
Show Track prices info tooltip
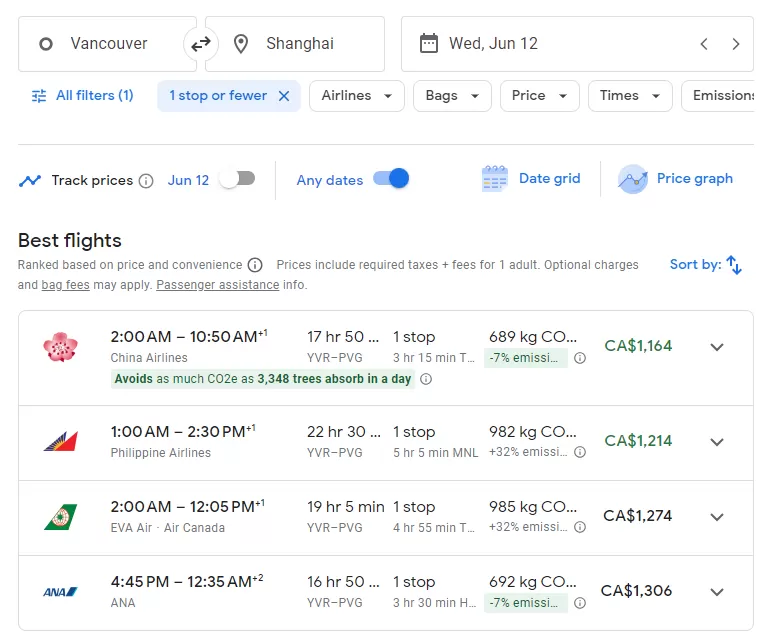point(146,181)
